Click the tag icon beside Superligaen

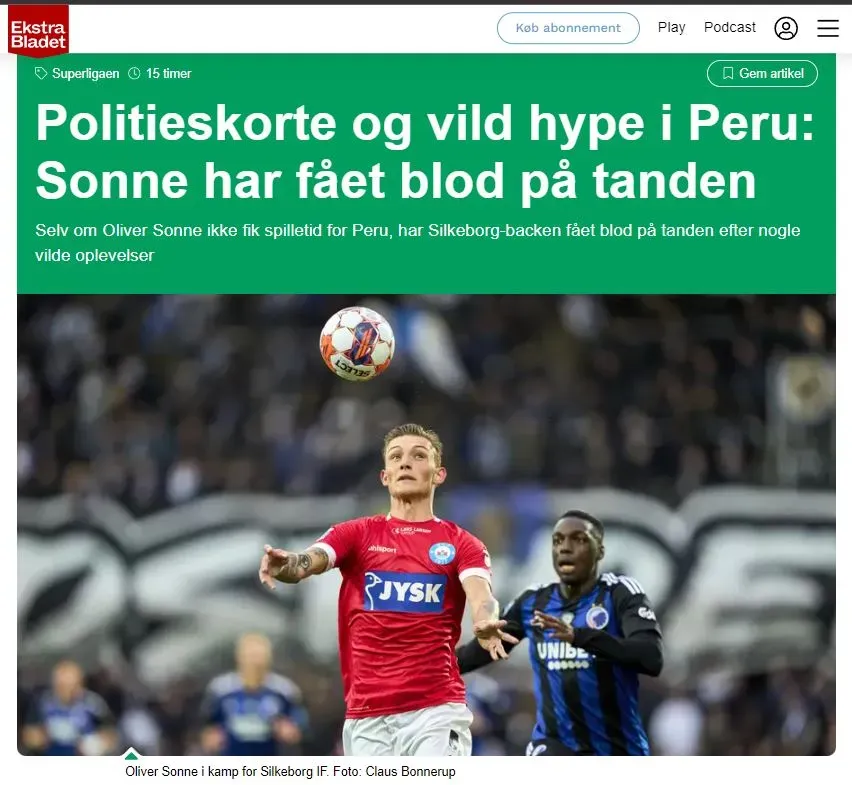(41, 73)
